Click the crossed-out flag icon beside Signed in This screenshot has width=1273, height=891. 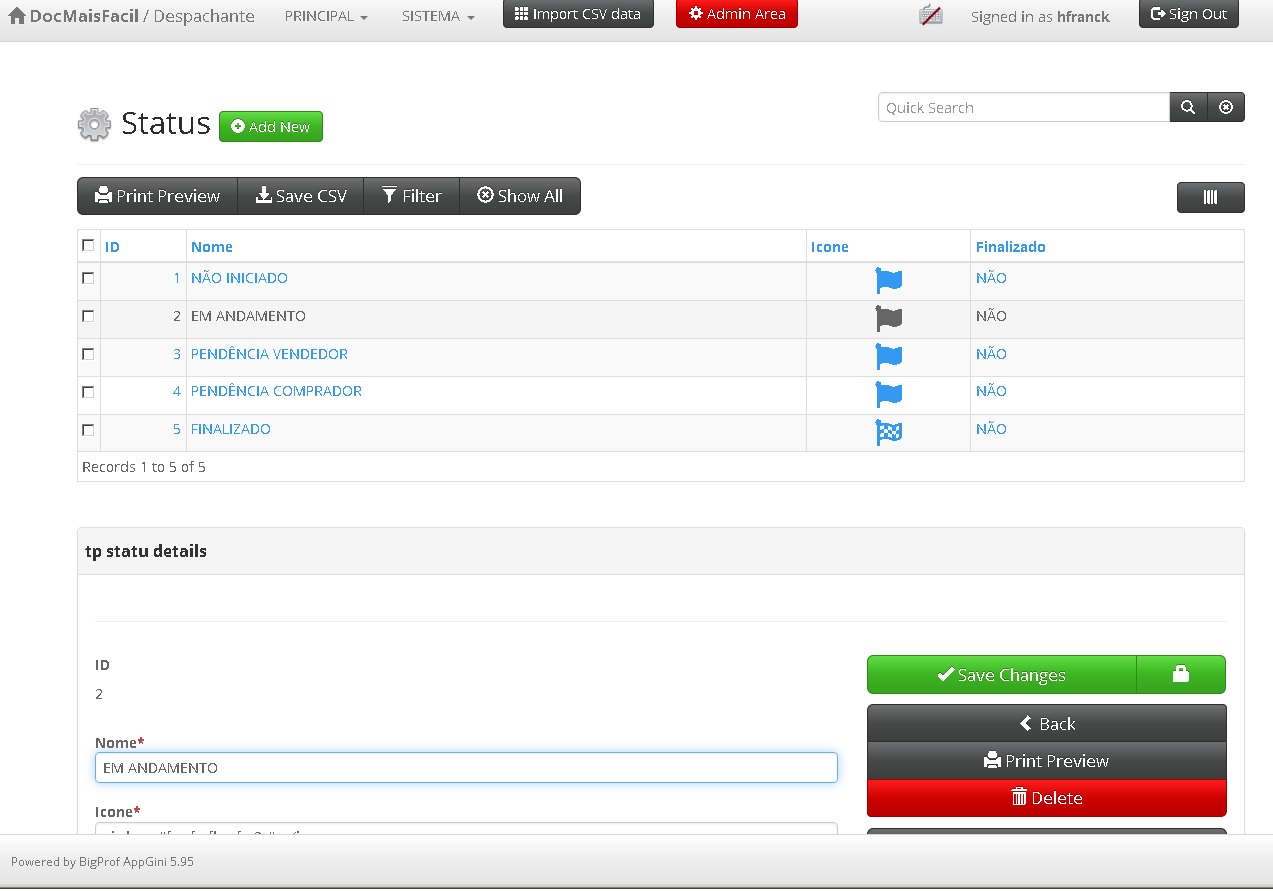click(931, 16)
